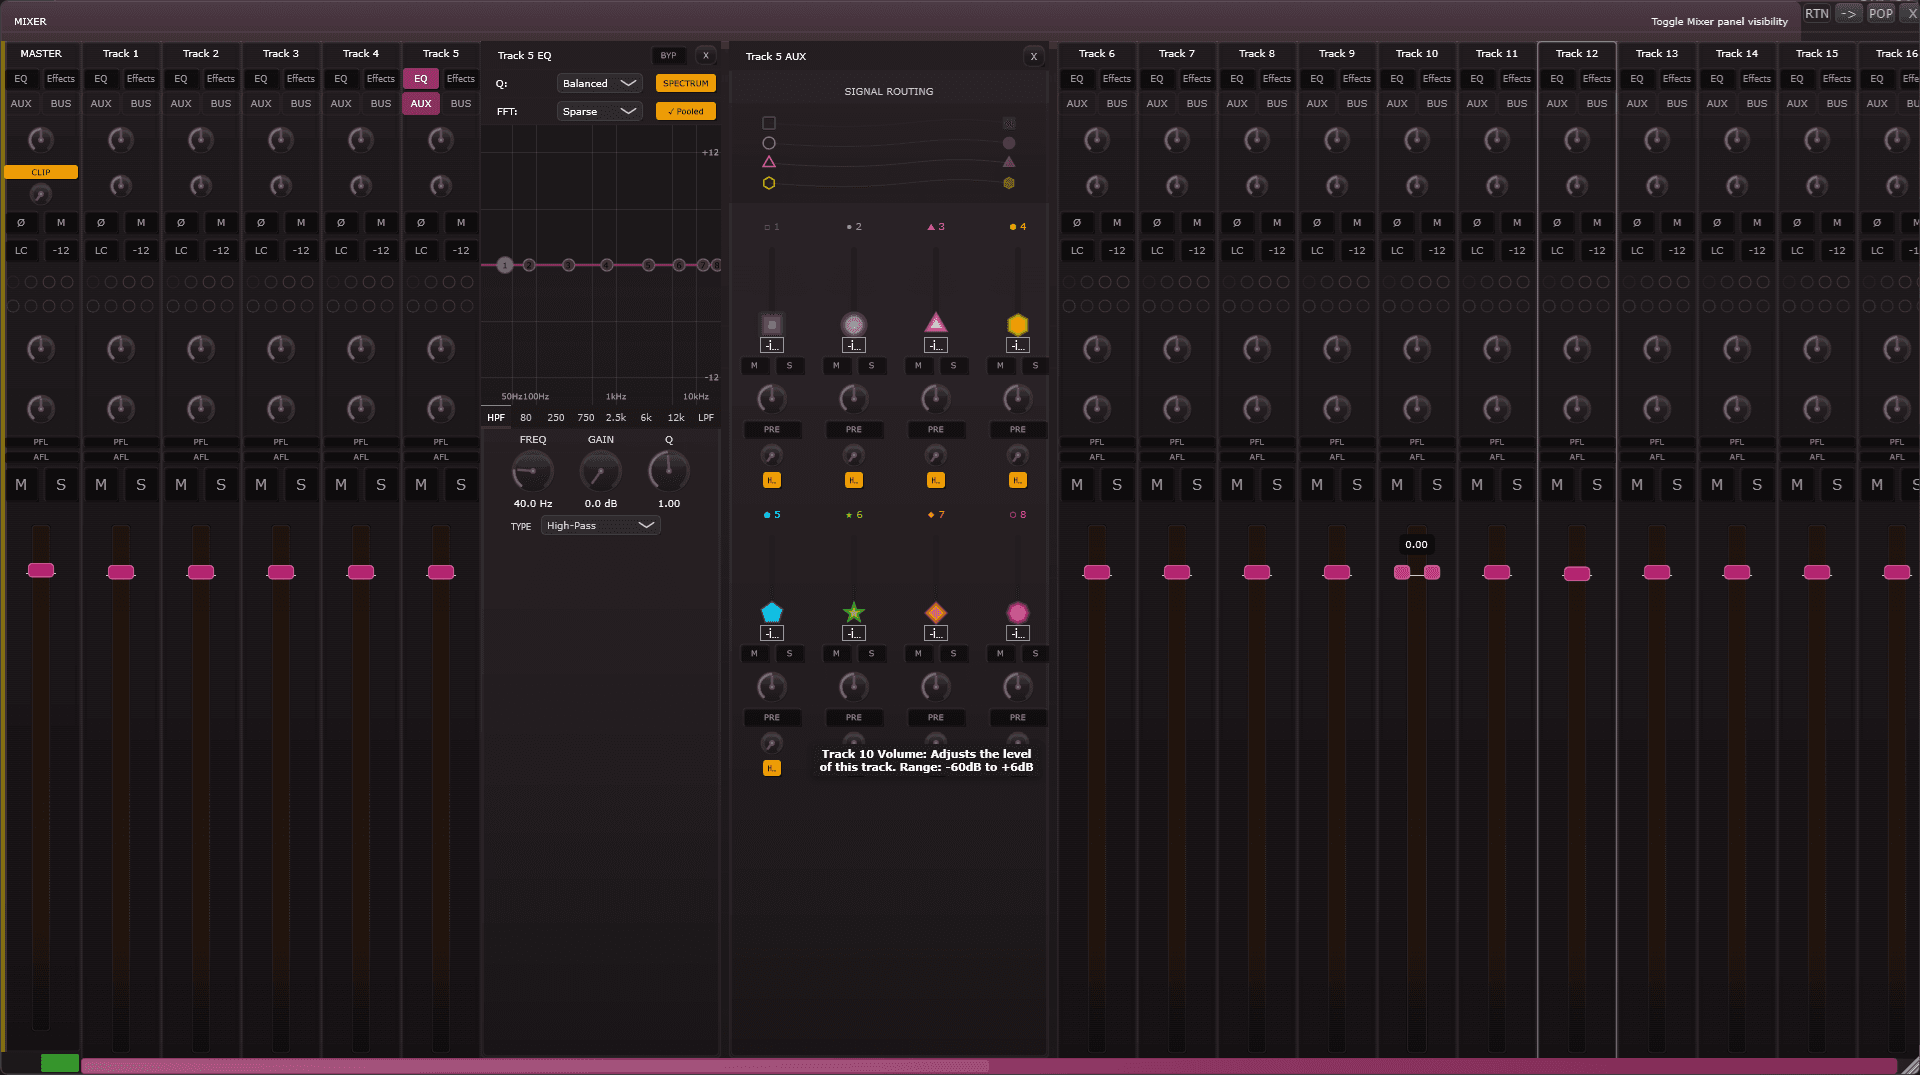Bypass the Track 5 EQ with BYP
This screenshot has height=1075, width=1920.
point(668,56)
